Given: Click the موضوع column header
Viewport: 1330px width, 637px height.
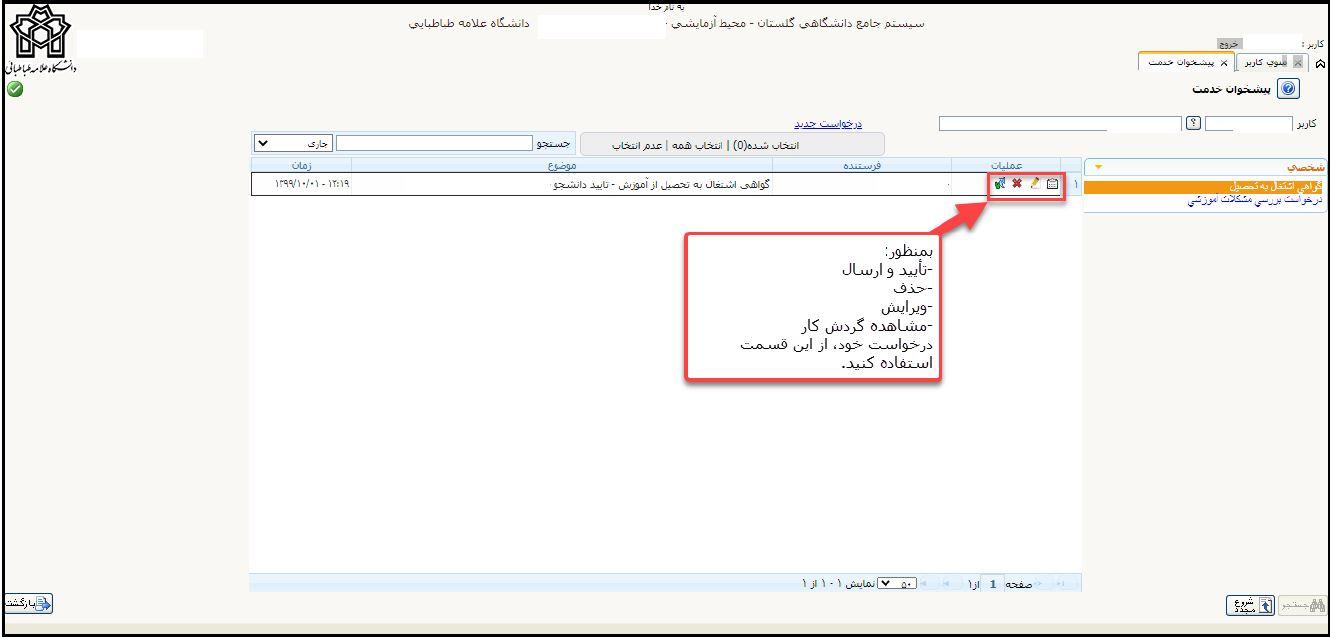Looking at the screenshot, I should pos(561,165).
